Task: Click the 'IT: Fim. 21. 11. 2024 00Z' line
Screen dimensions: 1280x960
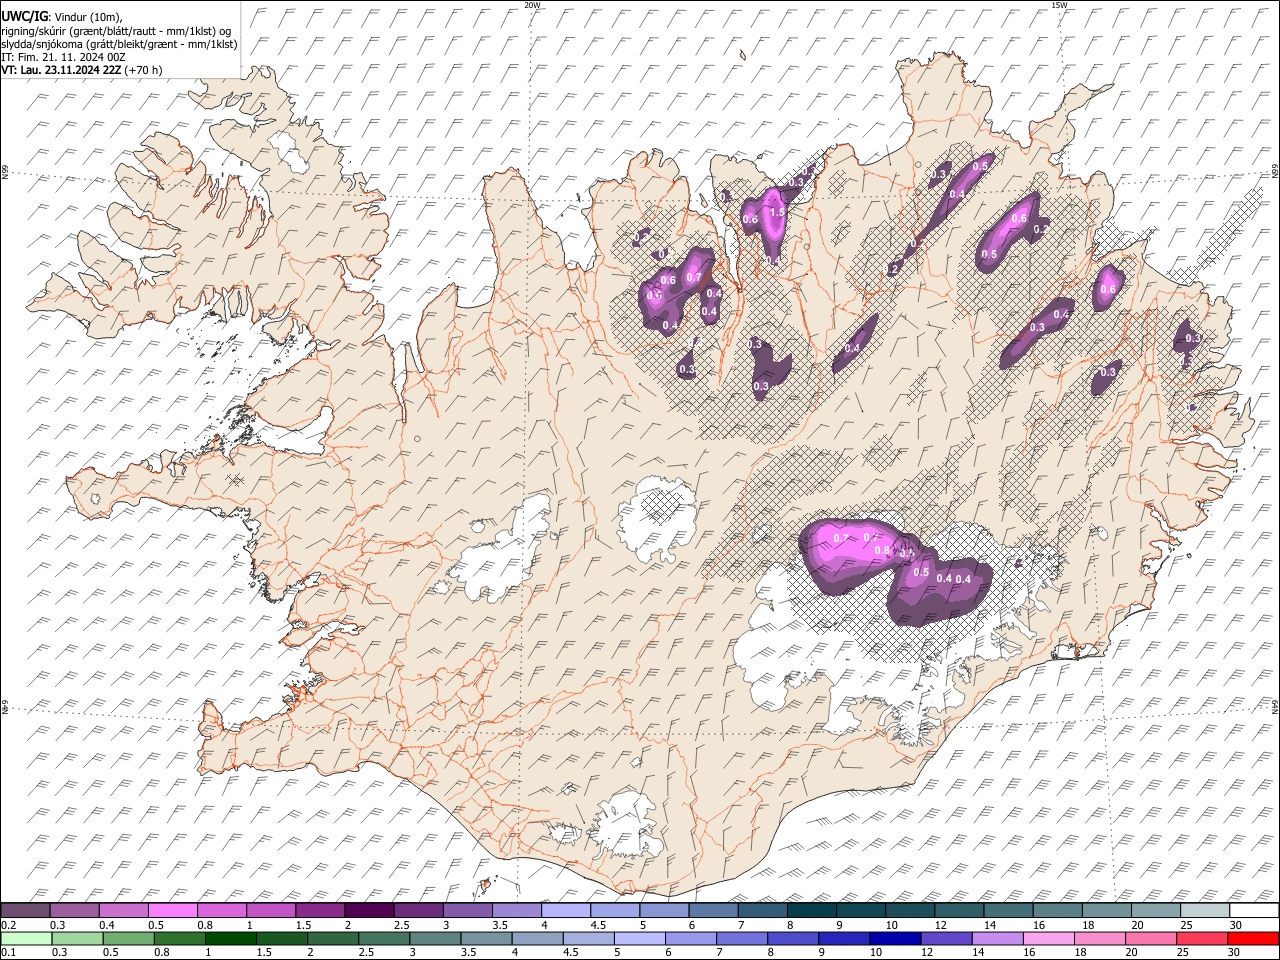Action: pyautogui.click(x=64, y=57)
